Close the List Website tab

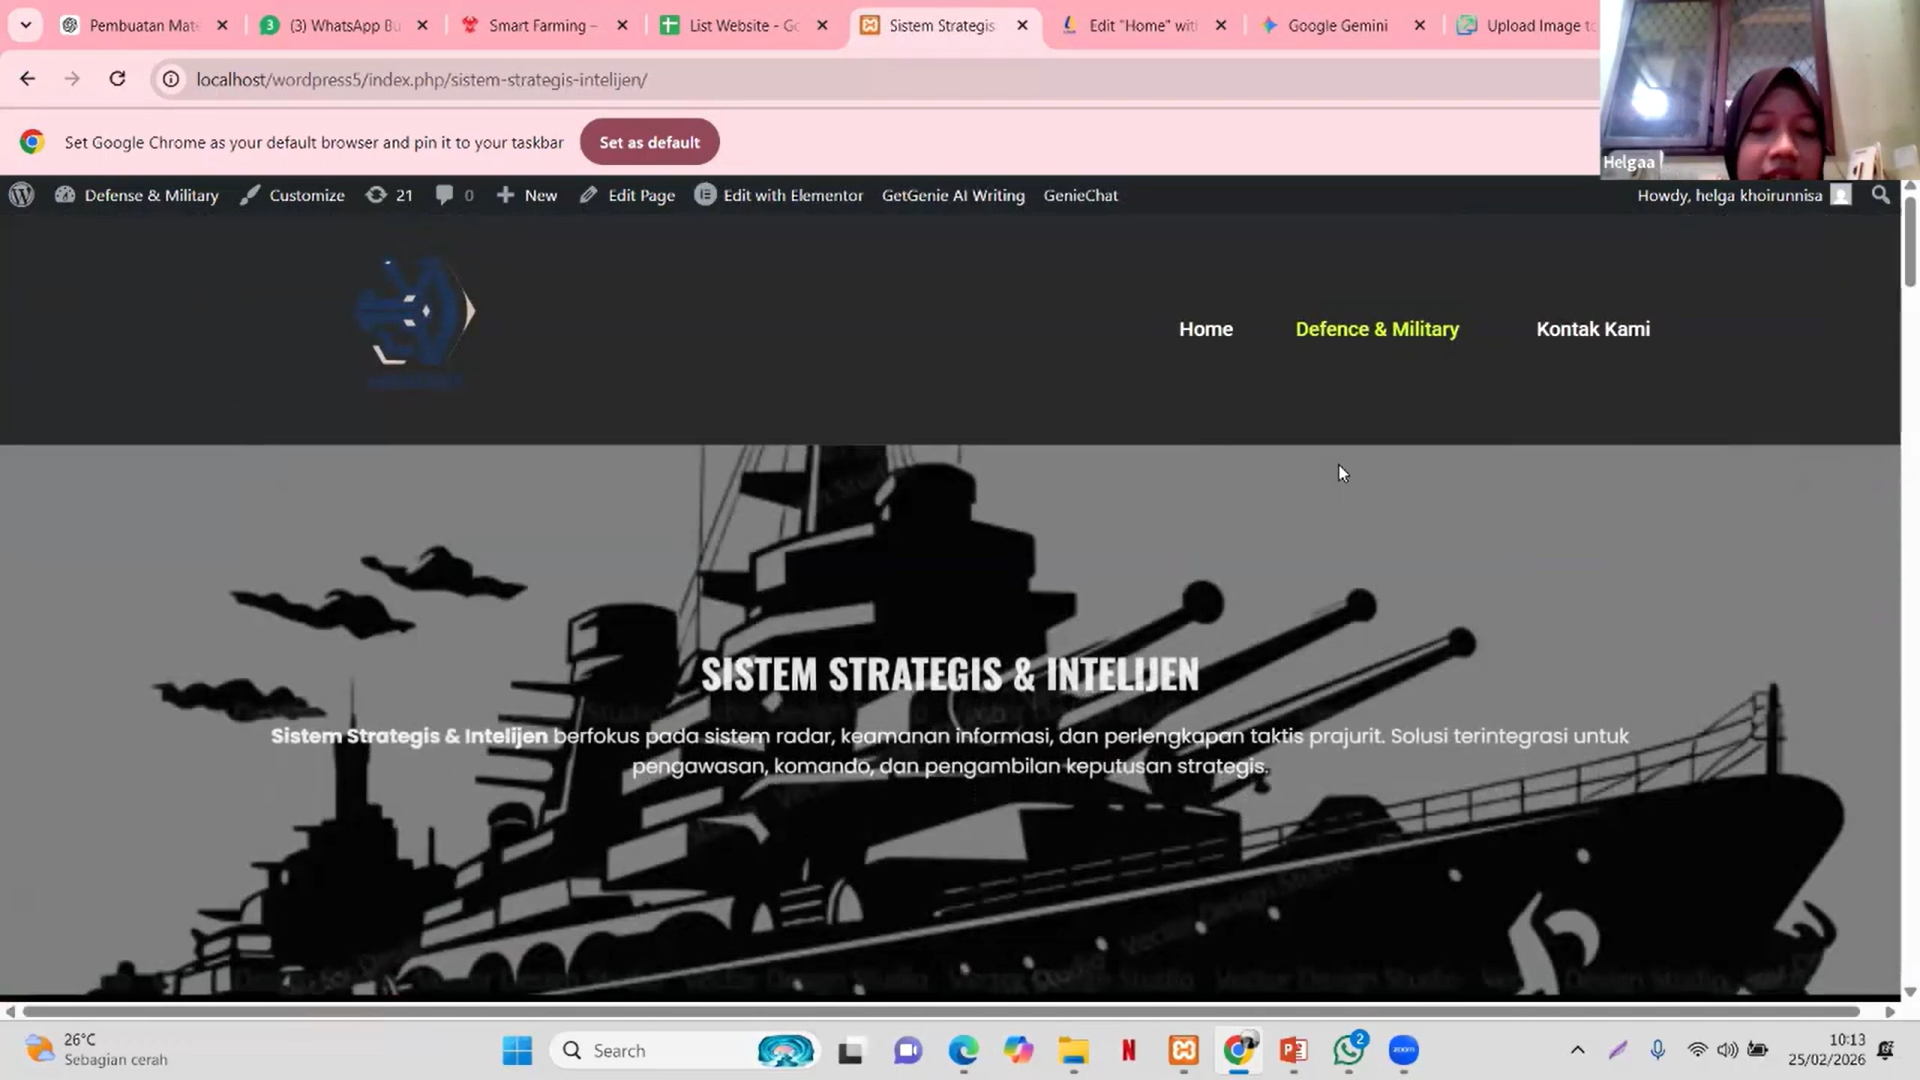click(x=822, y=25)
